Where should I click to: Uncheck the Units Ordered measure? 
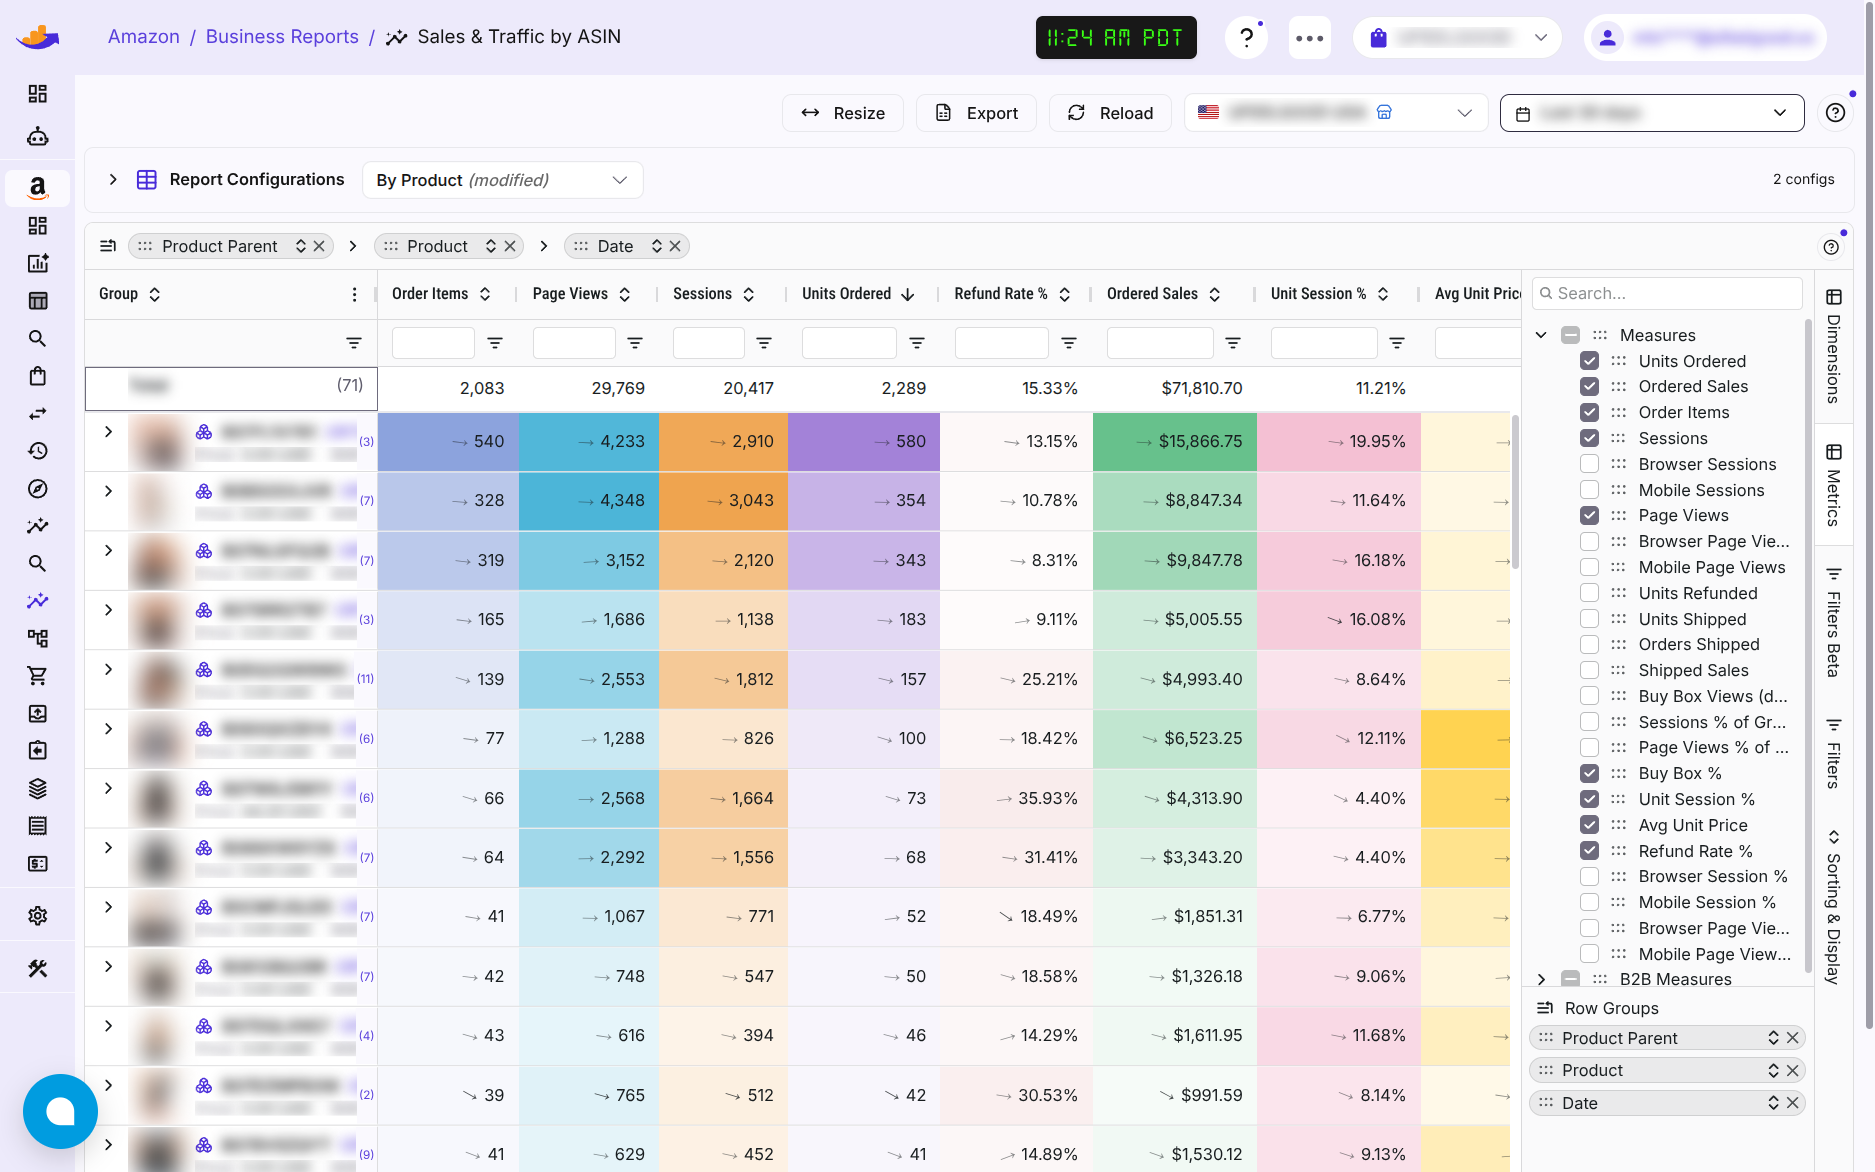click(1589, 361)
